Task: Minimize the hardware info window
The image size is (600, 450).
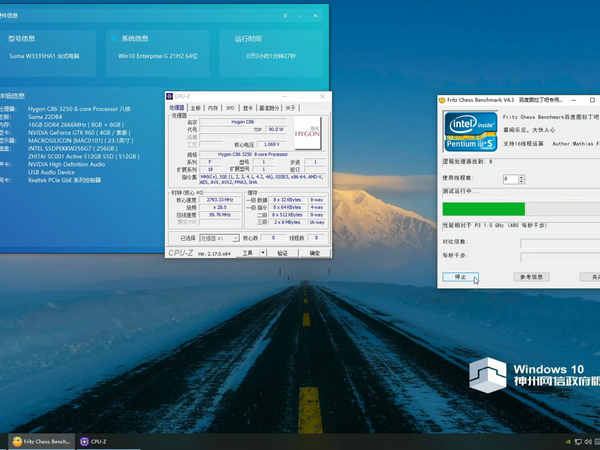Action: [300, 16]
